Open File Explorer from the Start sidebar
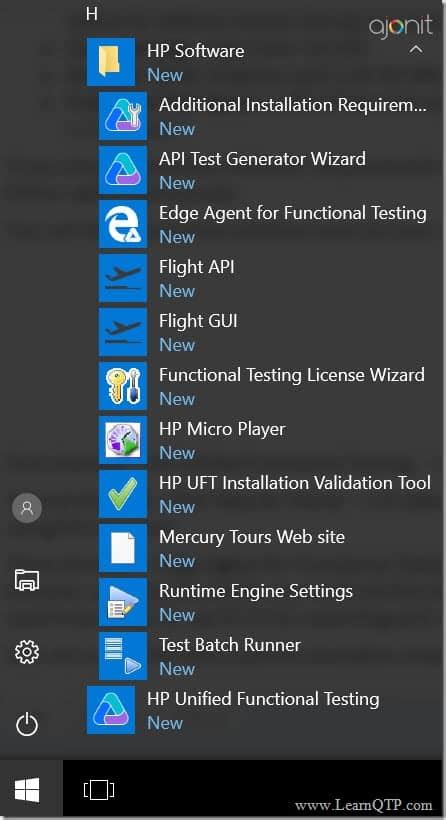 tap(27, 580)
